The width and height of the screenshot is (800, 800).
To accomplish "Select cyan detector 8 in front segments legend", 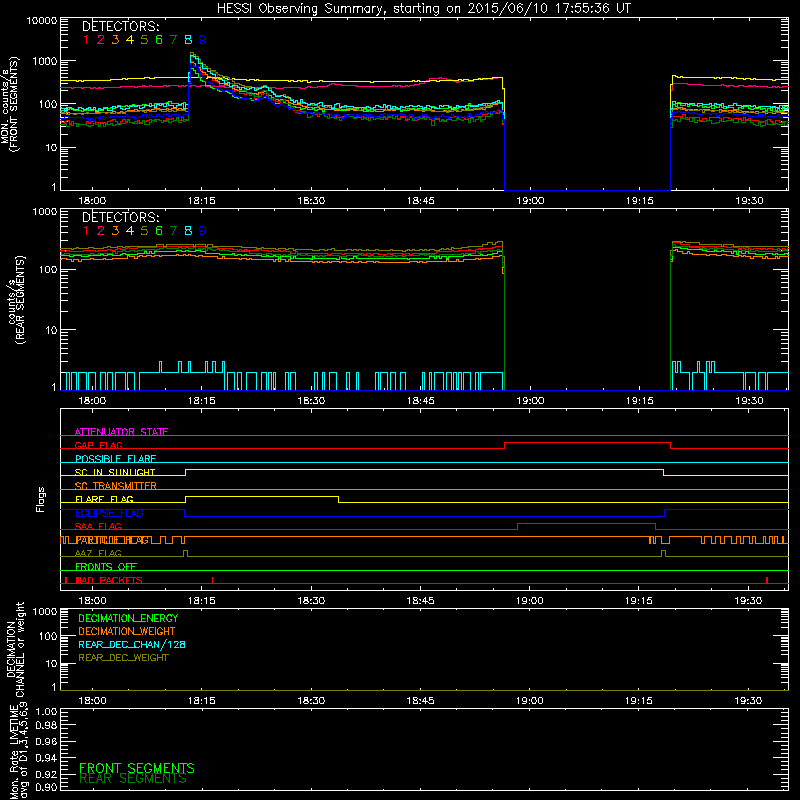I will point(188,40).
